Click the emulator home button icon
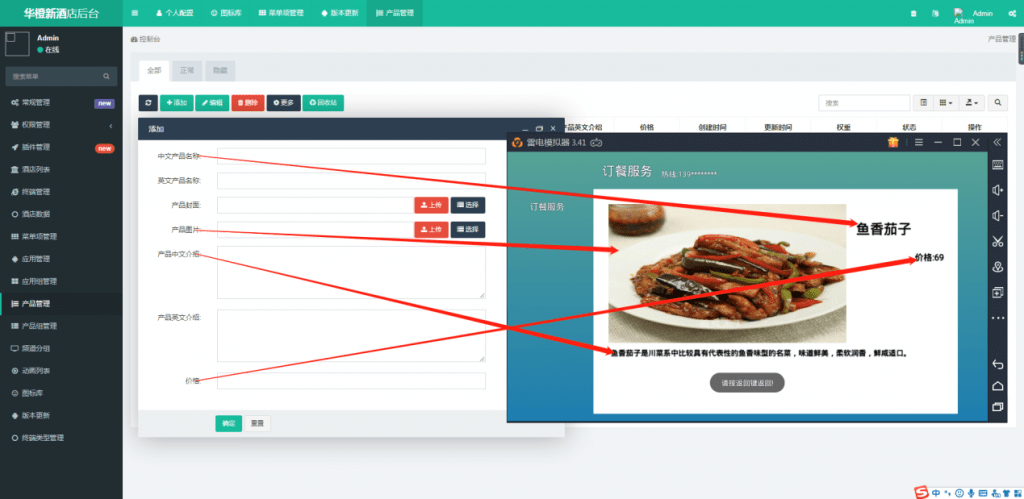The image size is (1024, 499). coord(997,386)
